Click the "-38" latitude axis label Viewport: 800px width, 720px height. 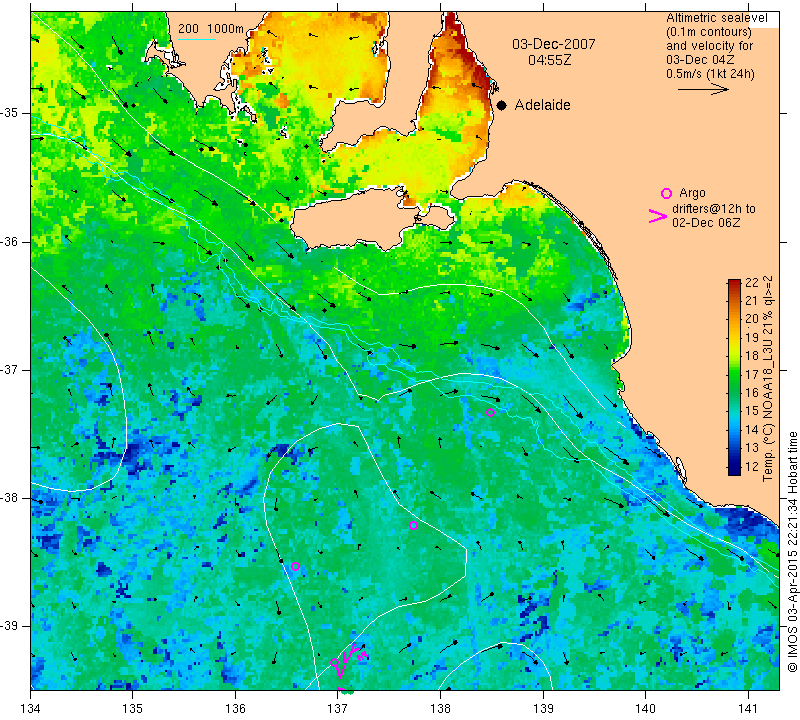point(9,498)
